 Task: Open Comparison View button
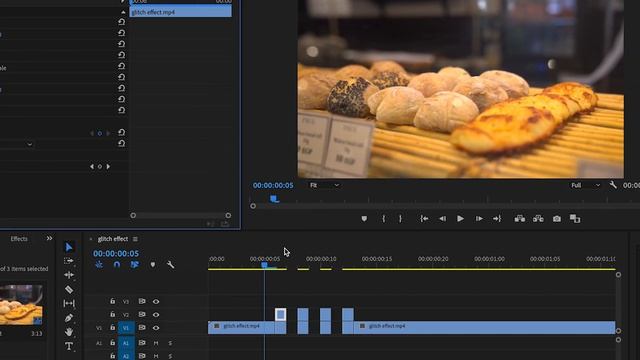(575, 219)
